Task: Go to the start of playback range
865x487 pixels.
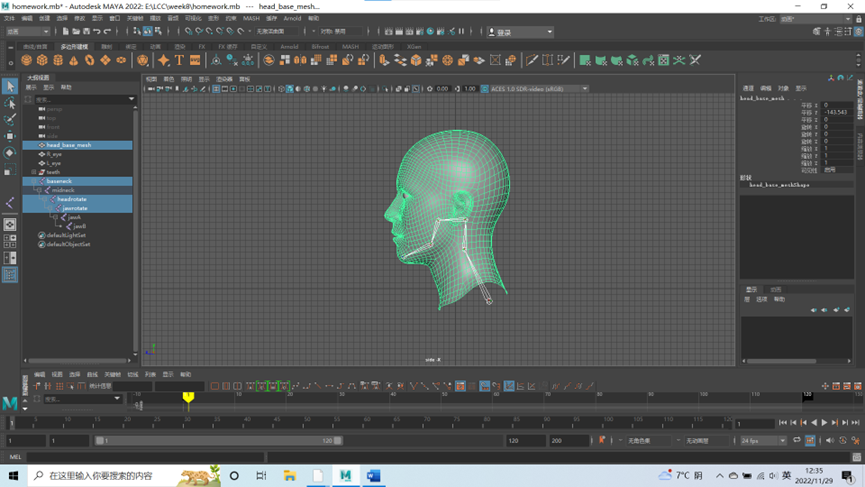Action: point(783,423)
